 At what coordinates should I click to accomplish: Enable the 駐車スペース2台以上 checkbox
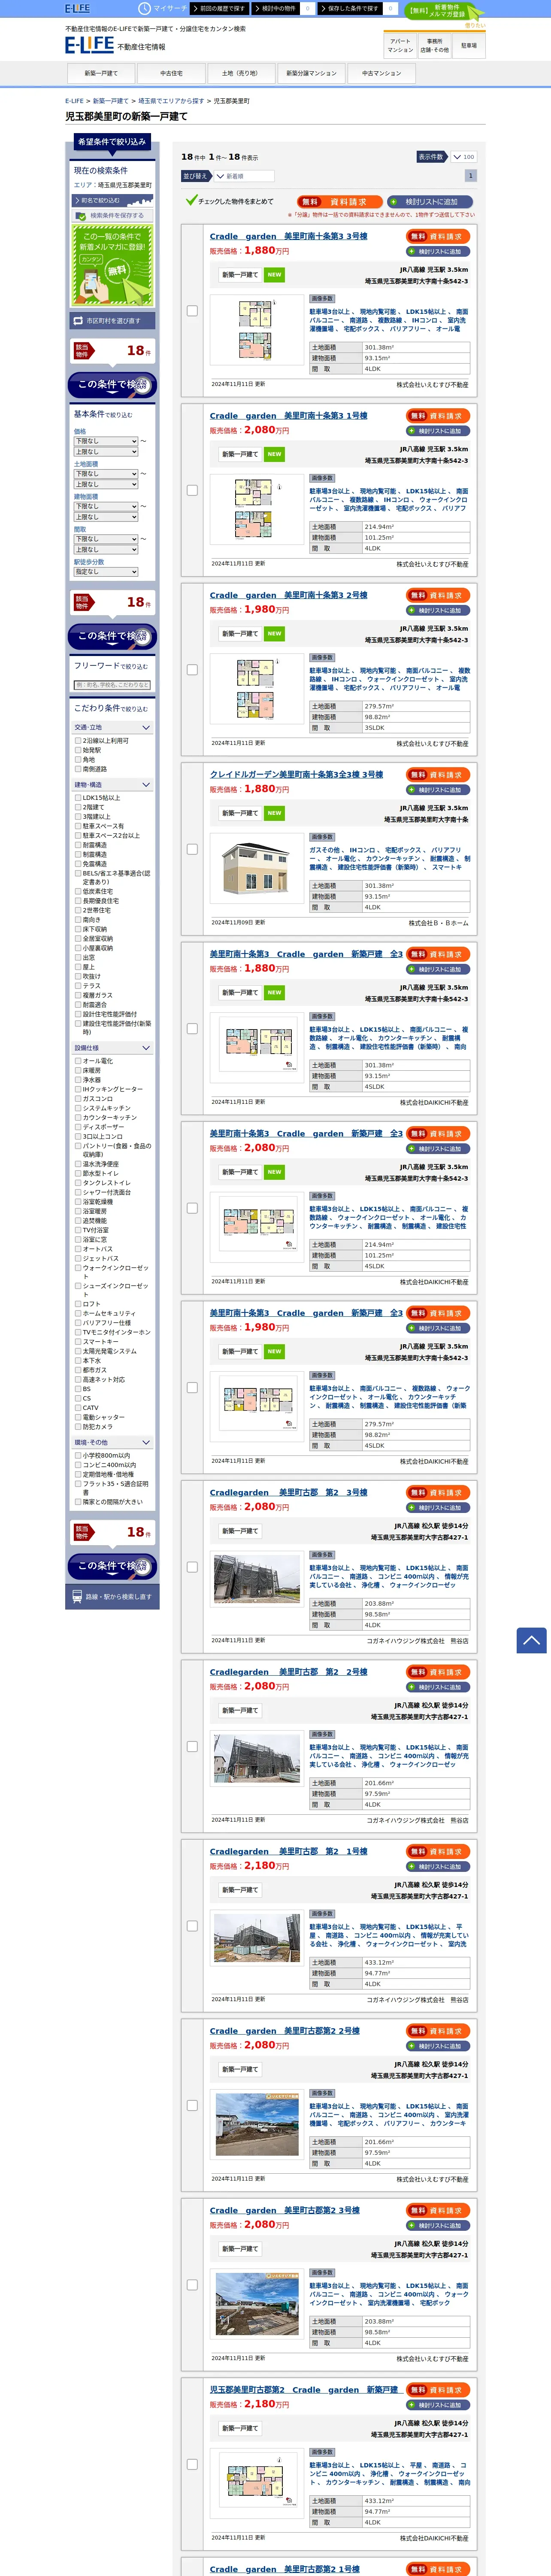pyautogui.click(x=78, y=835)
